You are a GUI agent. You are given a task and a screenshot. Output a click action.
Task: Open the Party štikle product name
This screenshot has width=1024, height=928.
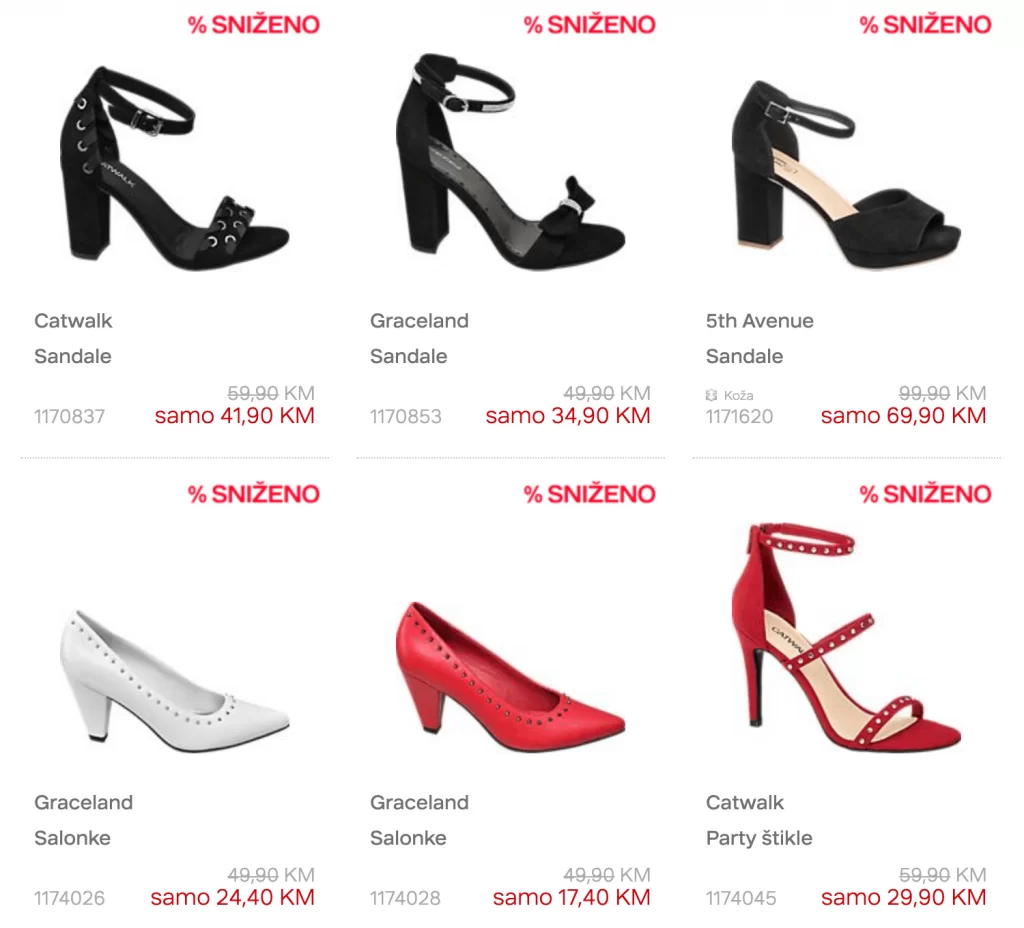(759, 838)
